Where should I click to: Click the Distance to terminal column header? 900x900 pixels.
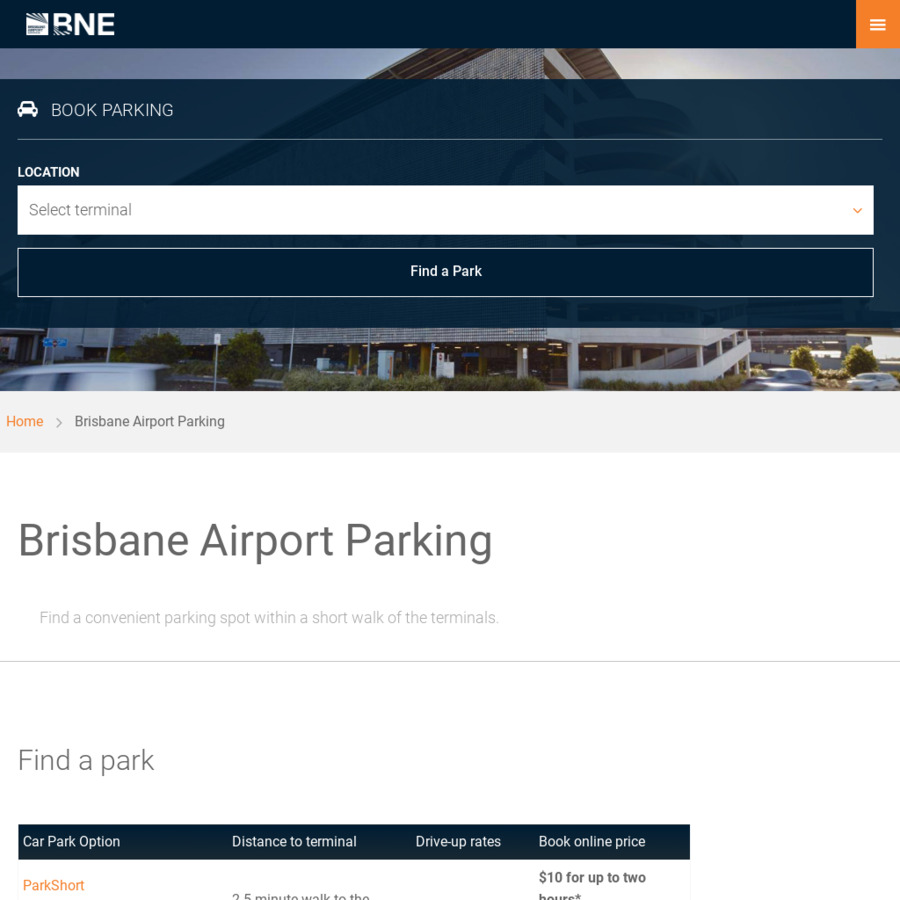[294, 842]
